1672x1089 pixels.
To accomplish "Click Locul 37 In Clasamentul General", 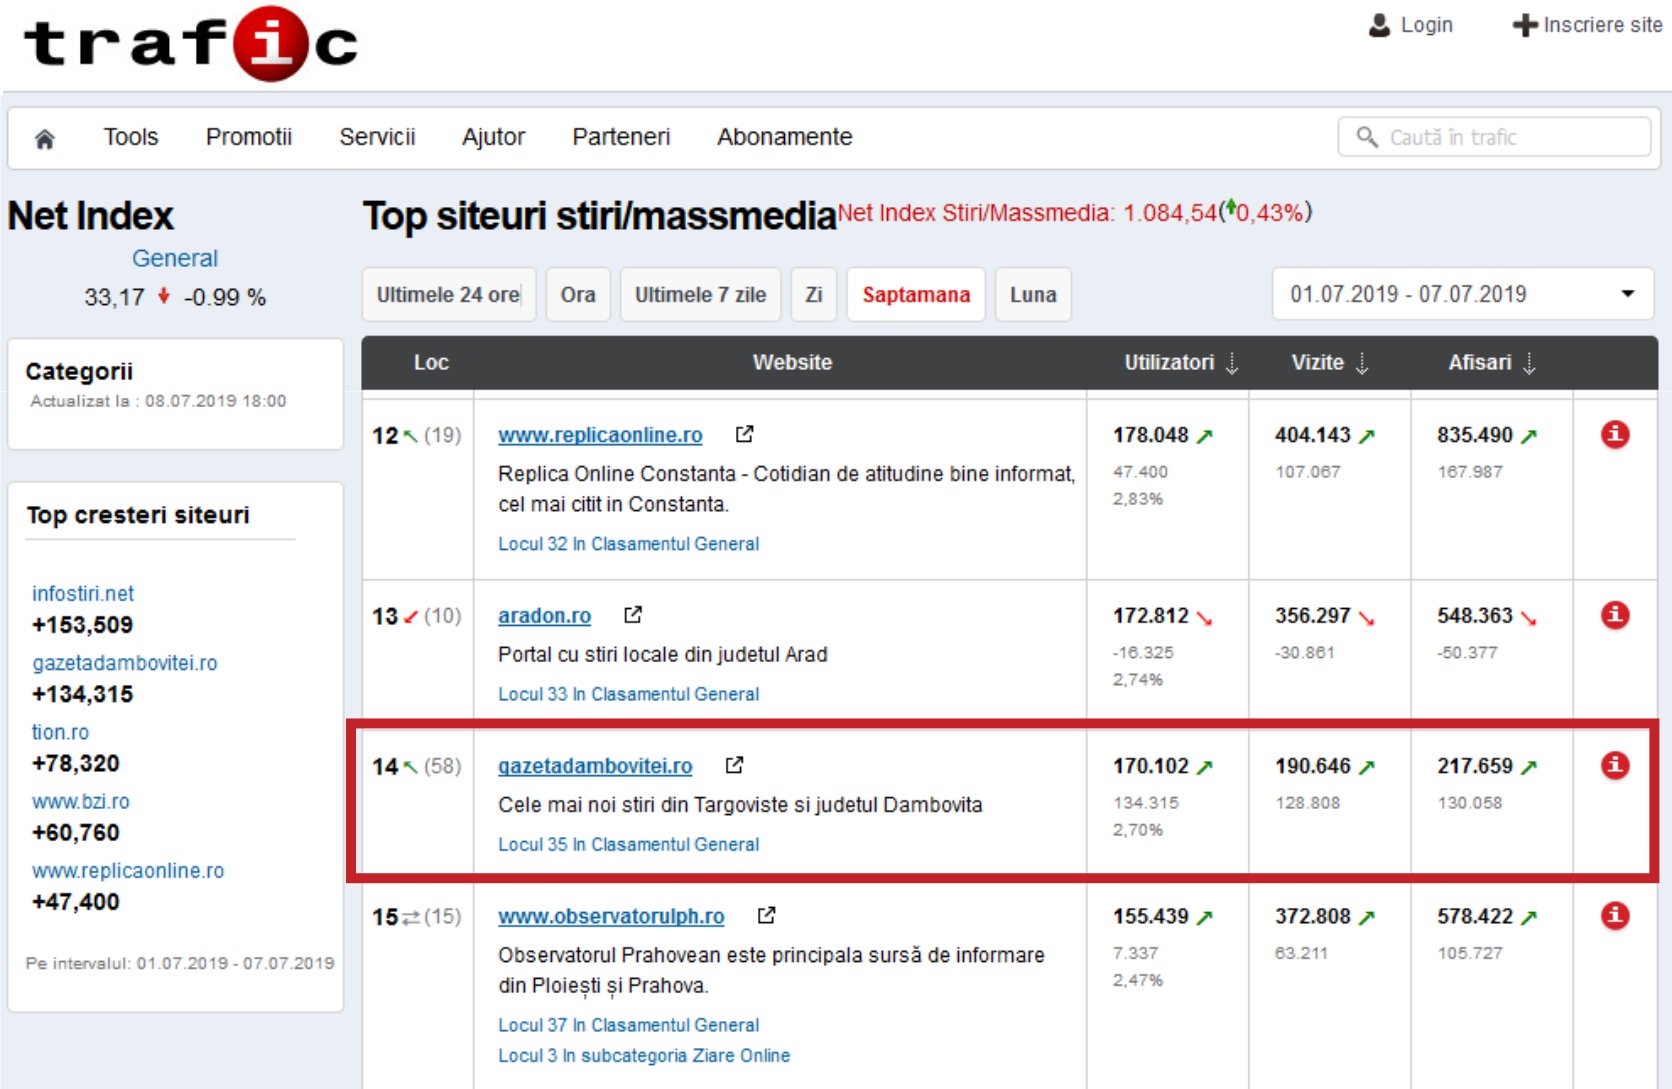I will pos(628,1025).
